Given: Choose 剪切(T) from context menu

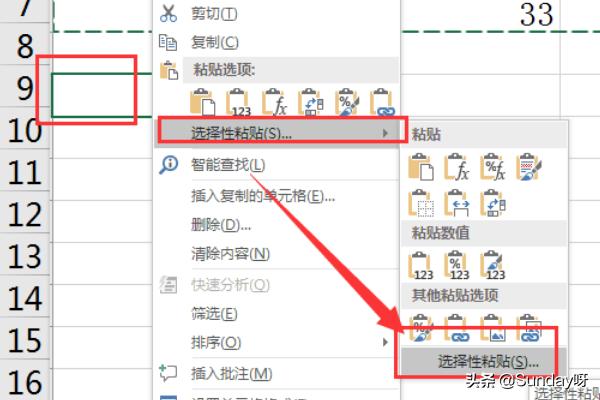Looking at the screenshot, I should click(214, 14).
